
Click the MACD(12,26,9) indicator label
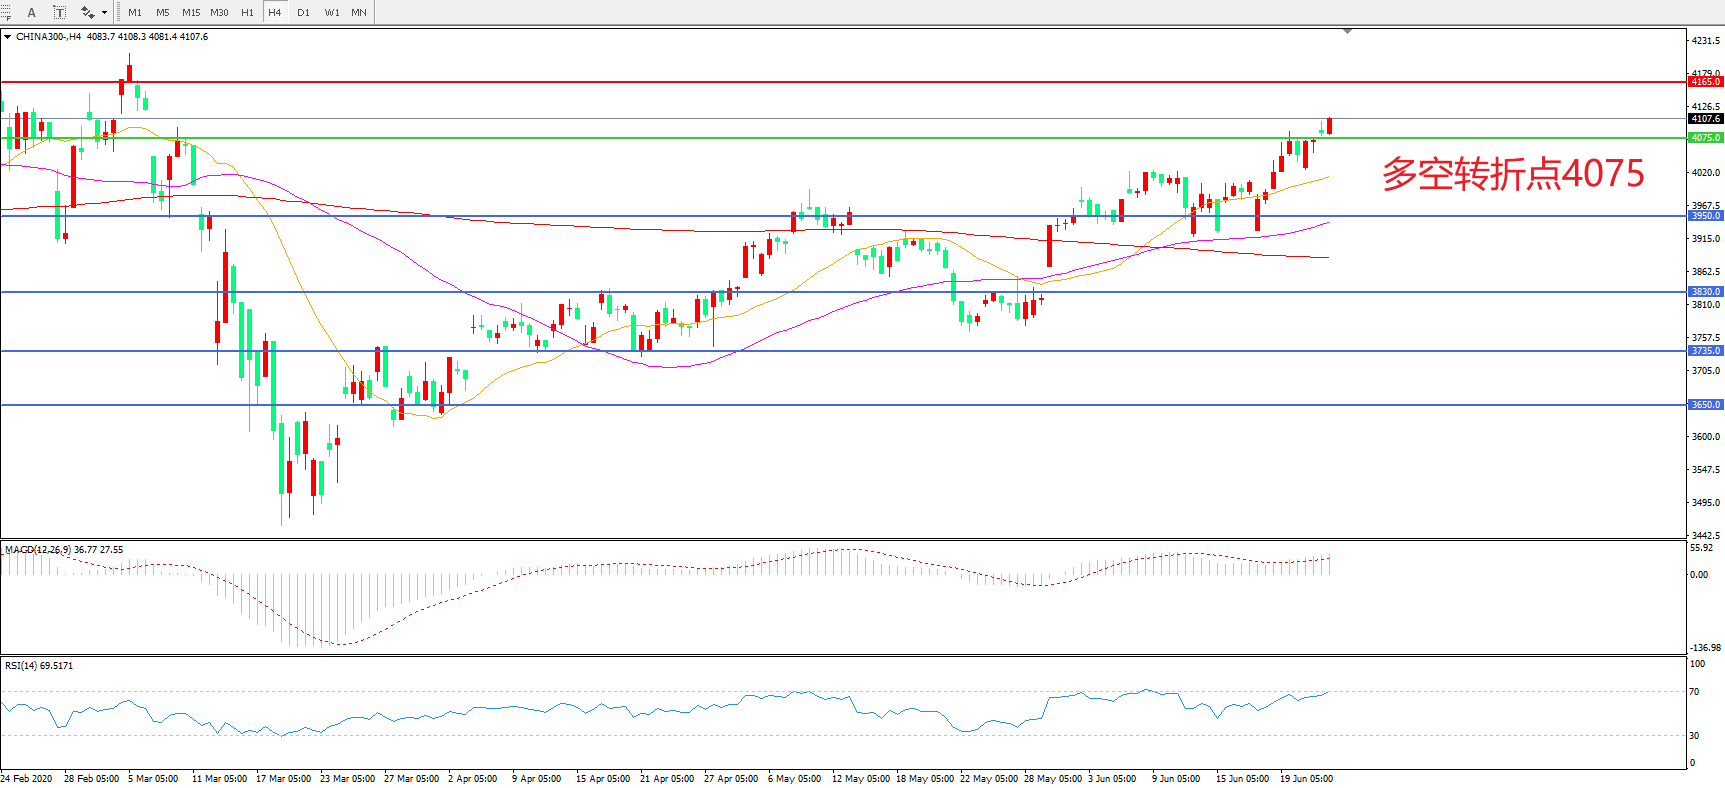click(37, 550)
